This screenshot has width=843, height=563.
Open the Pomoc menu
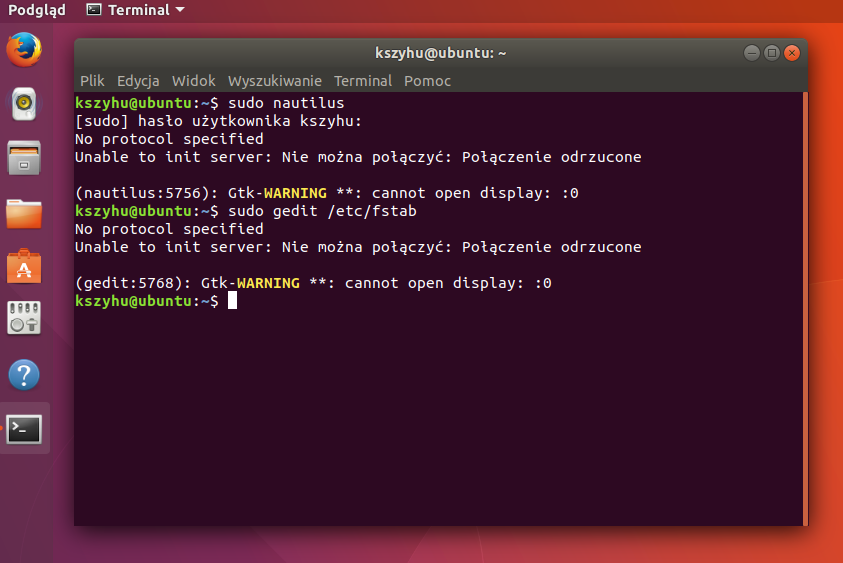click(427, 81)
